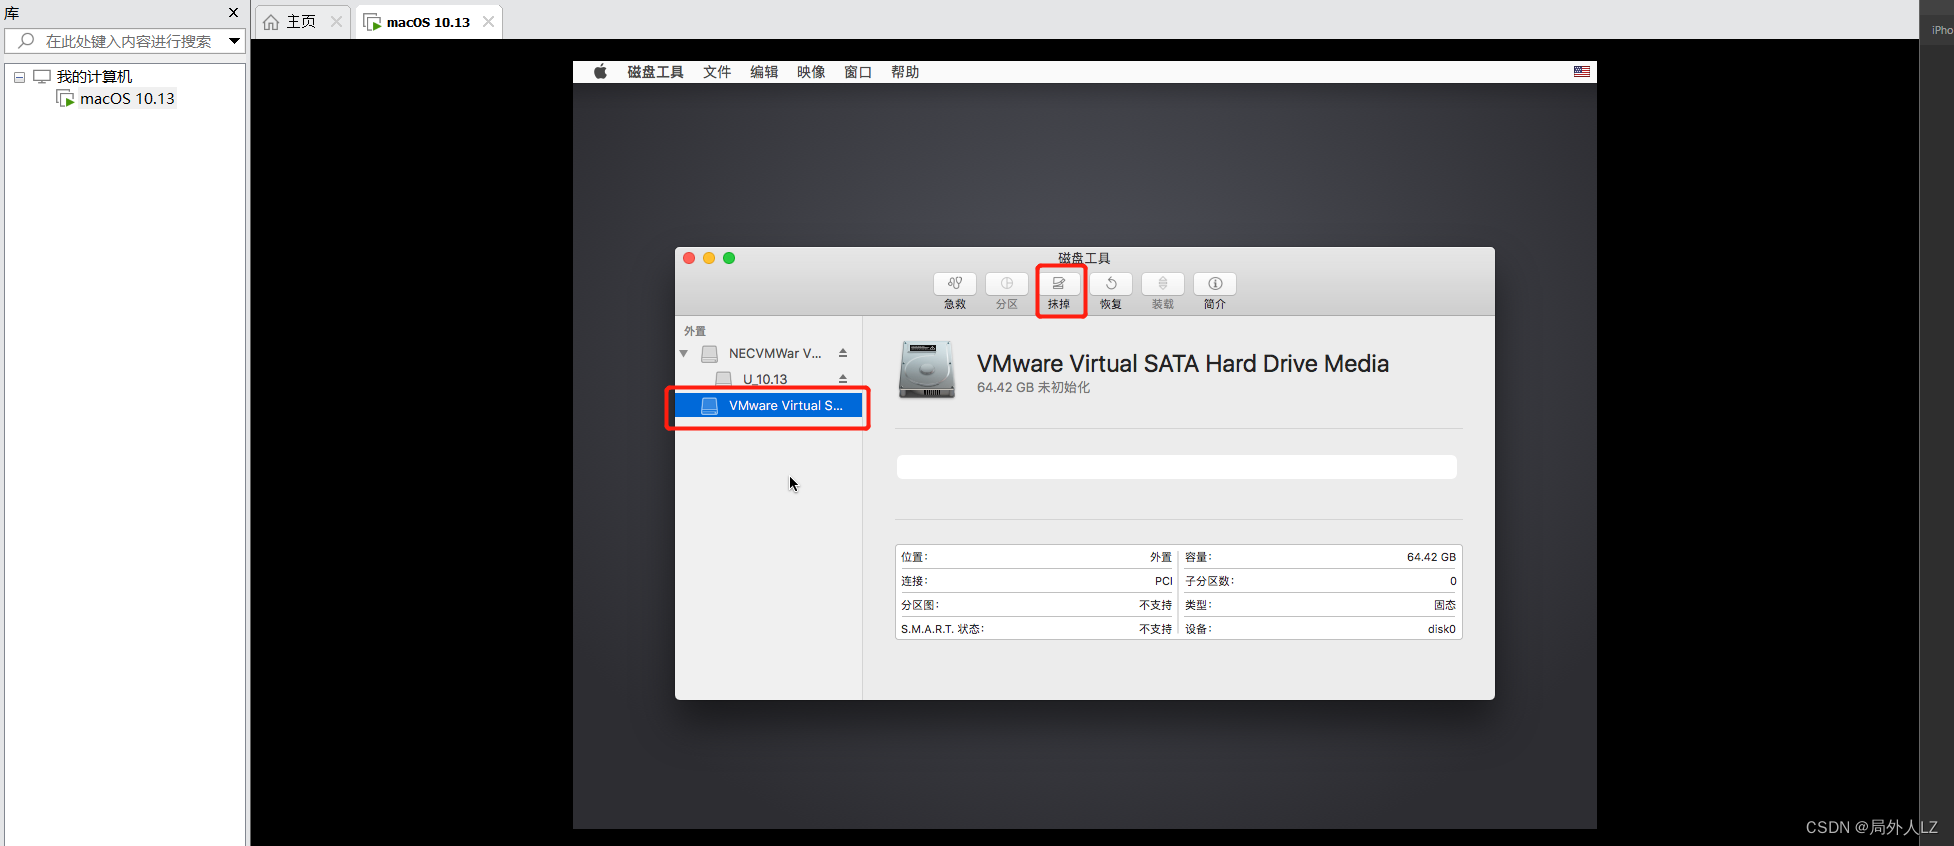1954x846 pixels.
Task: Close the 主页 tab
Action: 336,22
